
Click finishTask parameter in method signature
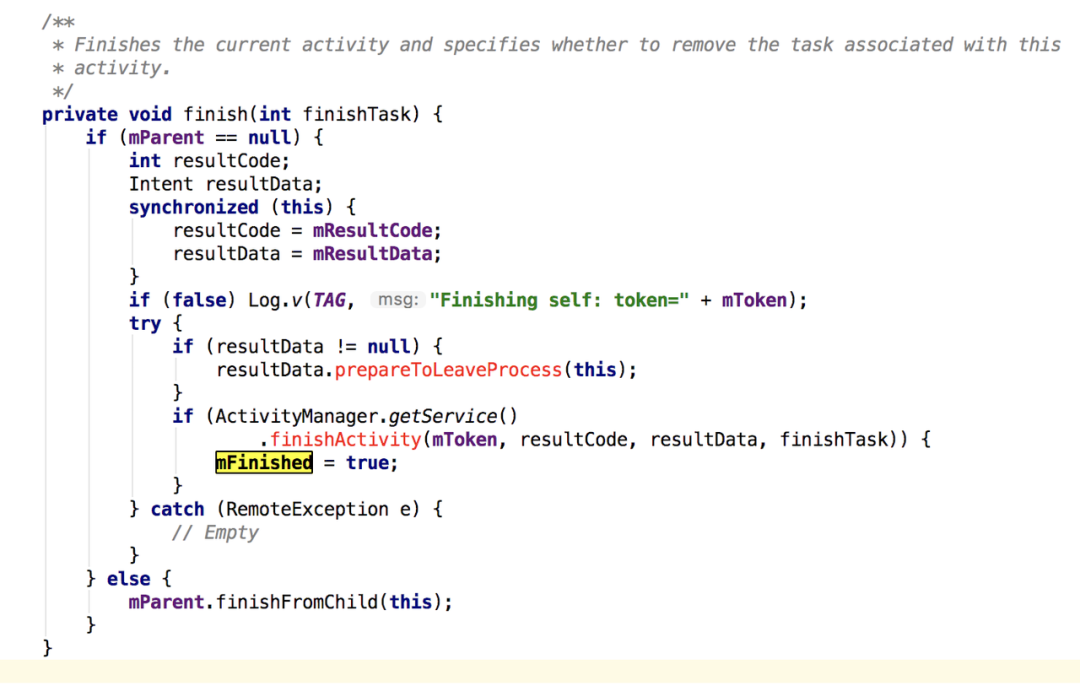(356, 114)
